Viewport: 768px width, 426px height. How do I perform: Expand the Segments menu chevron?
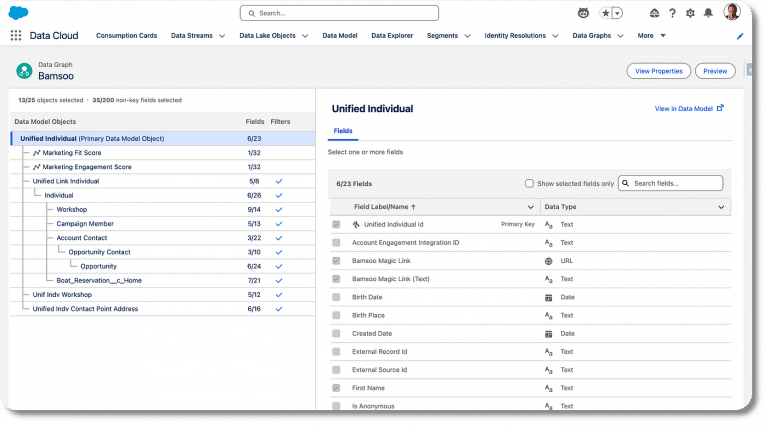(x=467, y=36)
